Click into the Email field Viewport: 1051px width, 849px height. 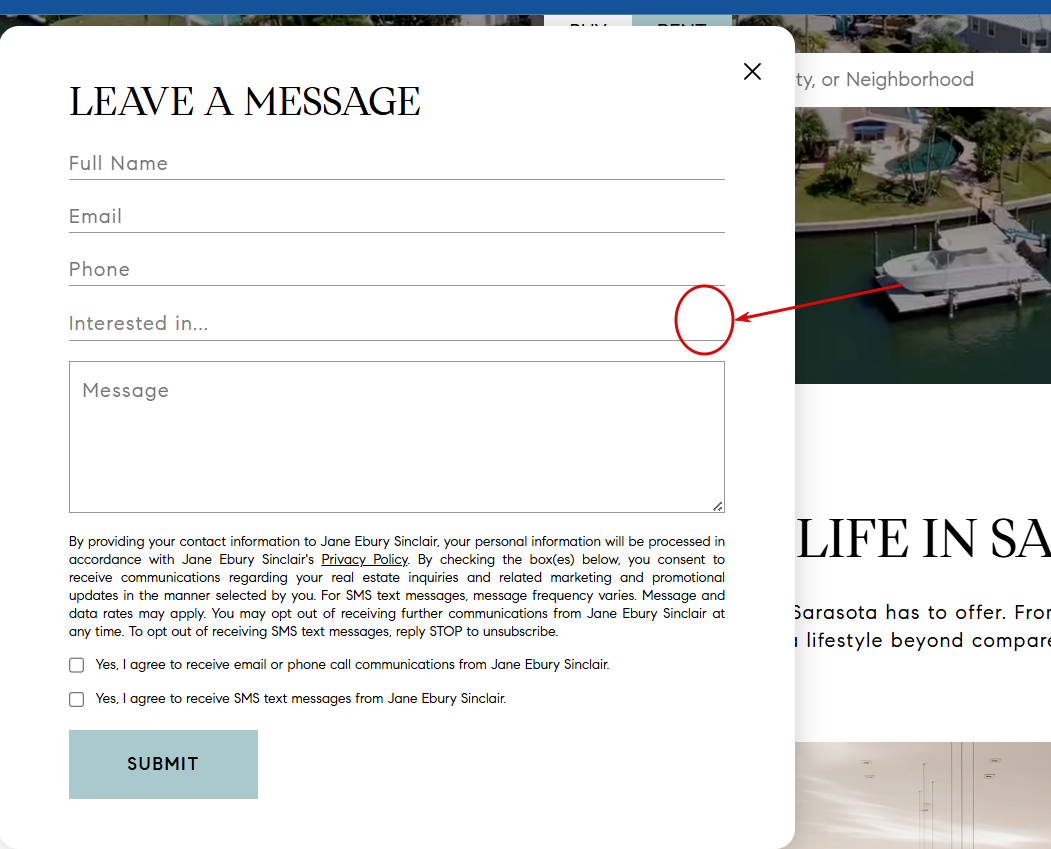397,216
